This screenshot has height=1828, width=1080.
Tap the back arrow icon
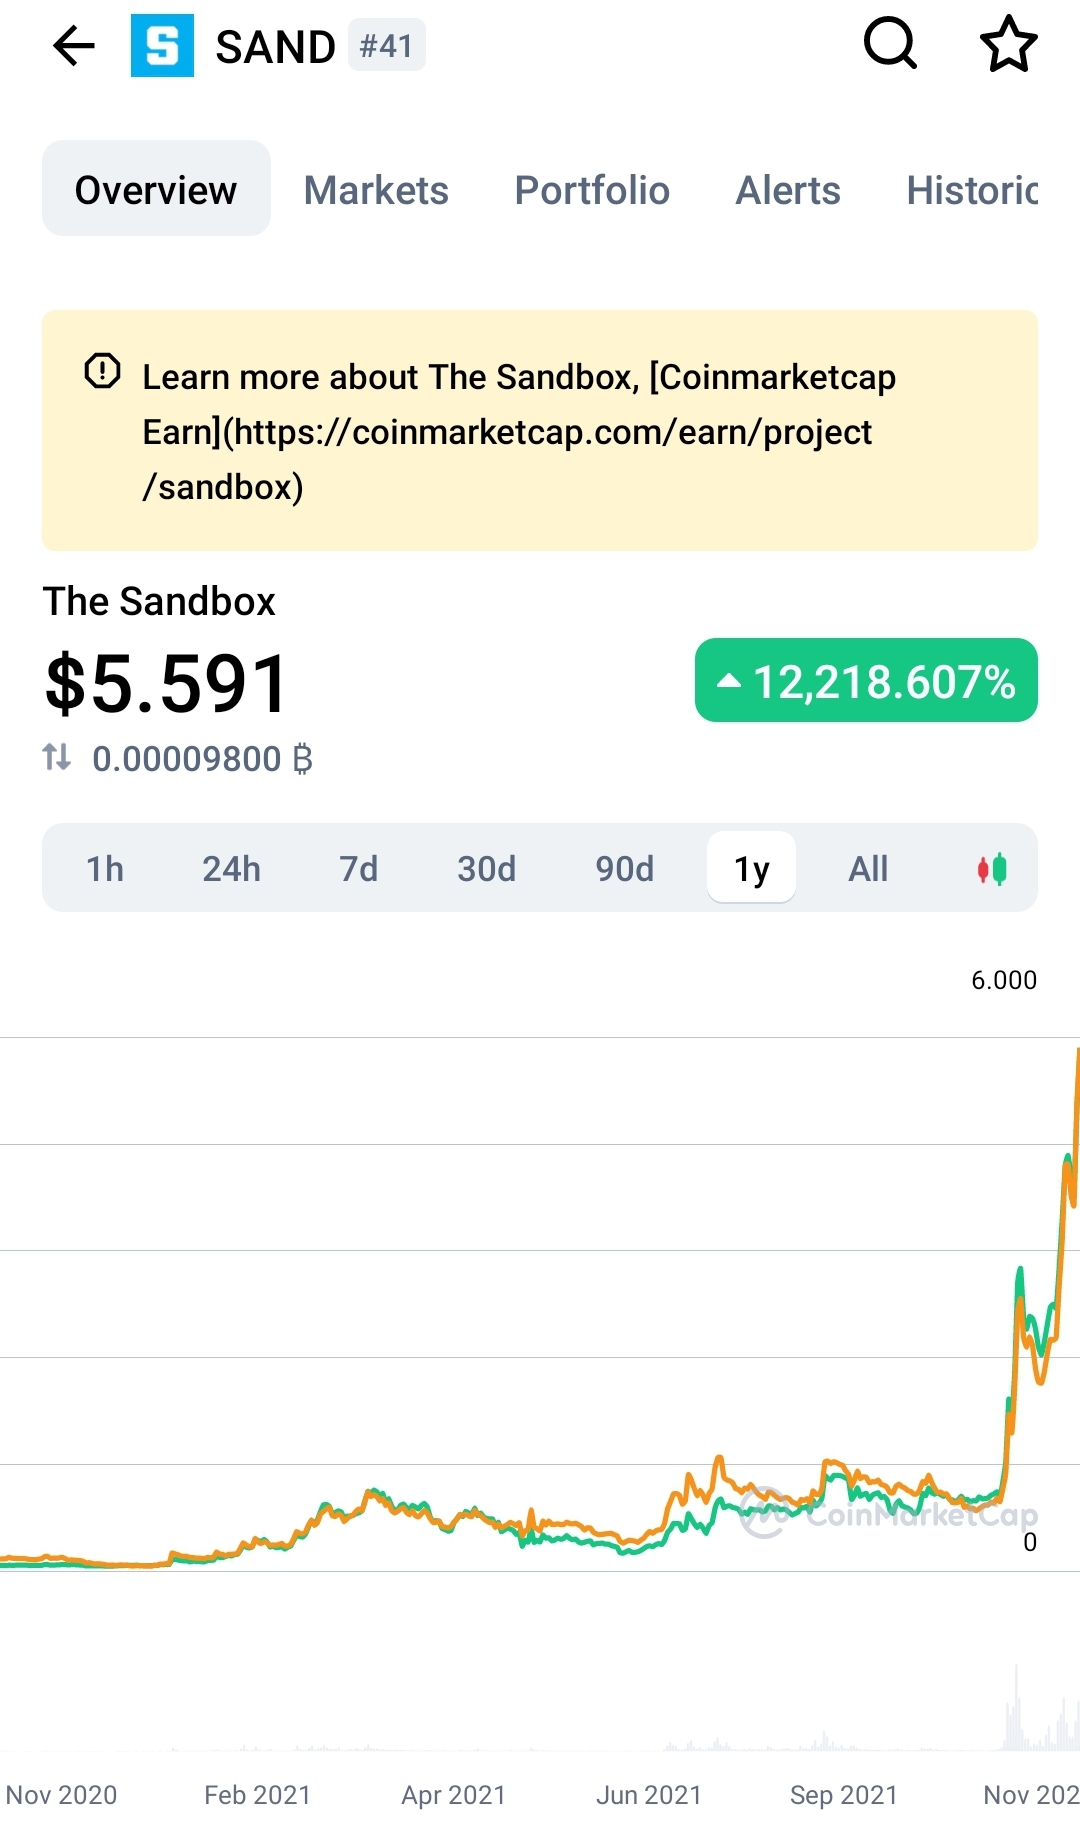(x=73, y=46)
